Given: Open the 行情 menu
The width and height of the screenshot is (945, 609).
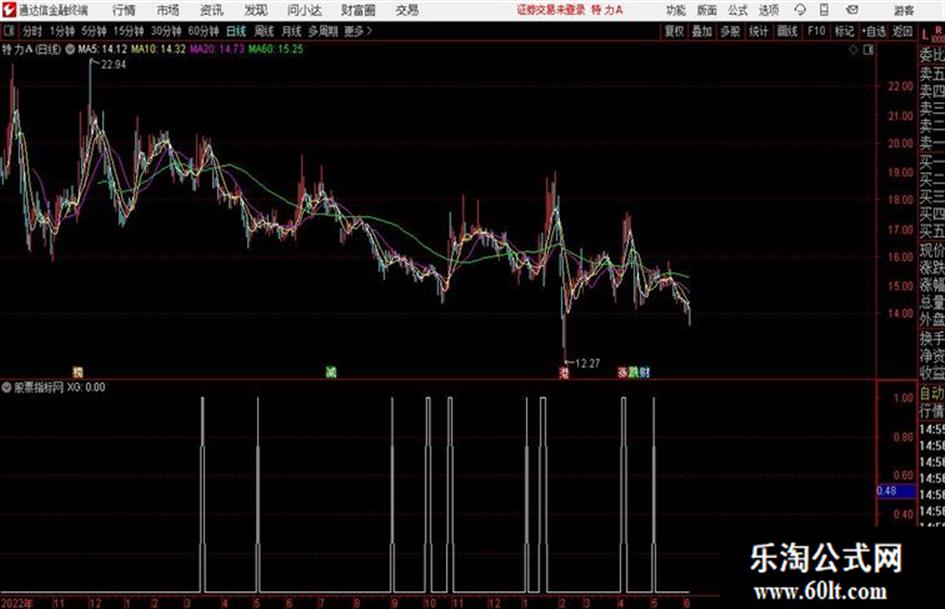Looking at the screenshot, I should [124, 10].
